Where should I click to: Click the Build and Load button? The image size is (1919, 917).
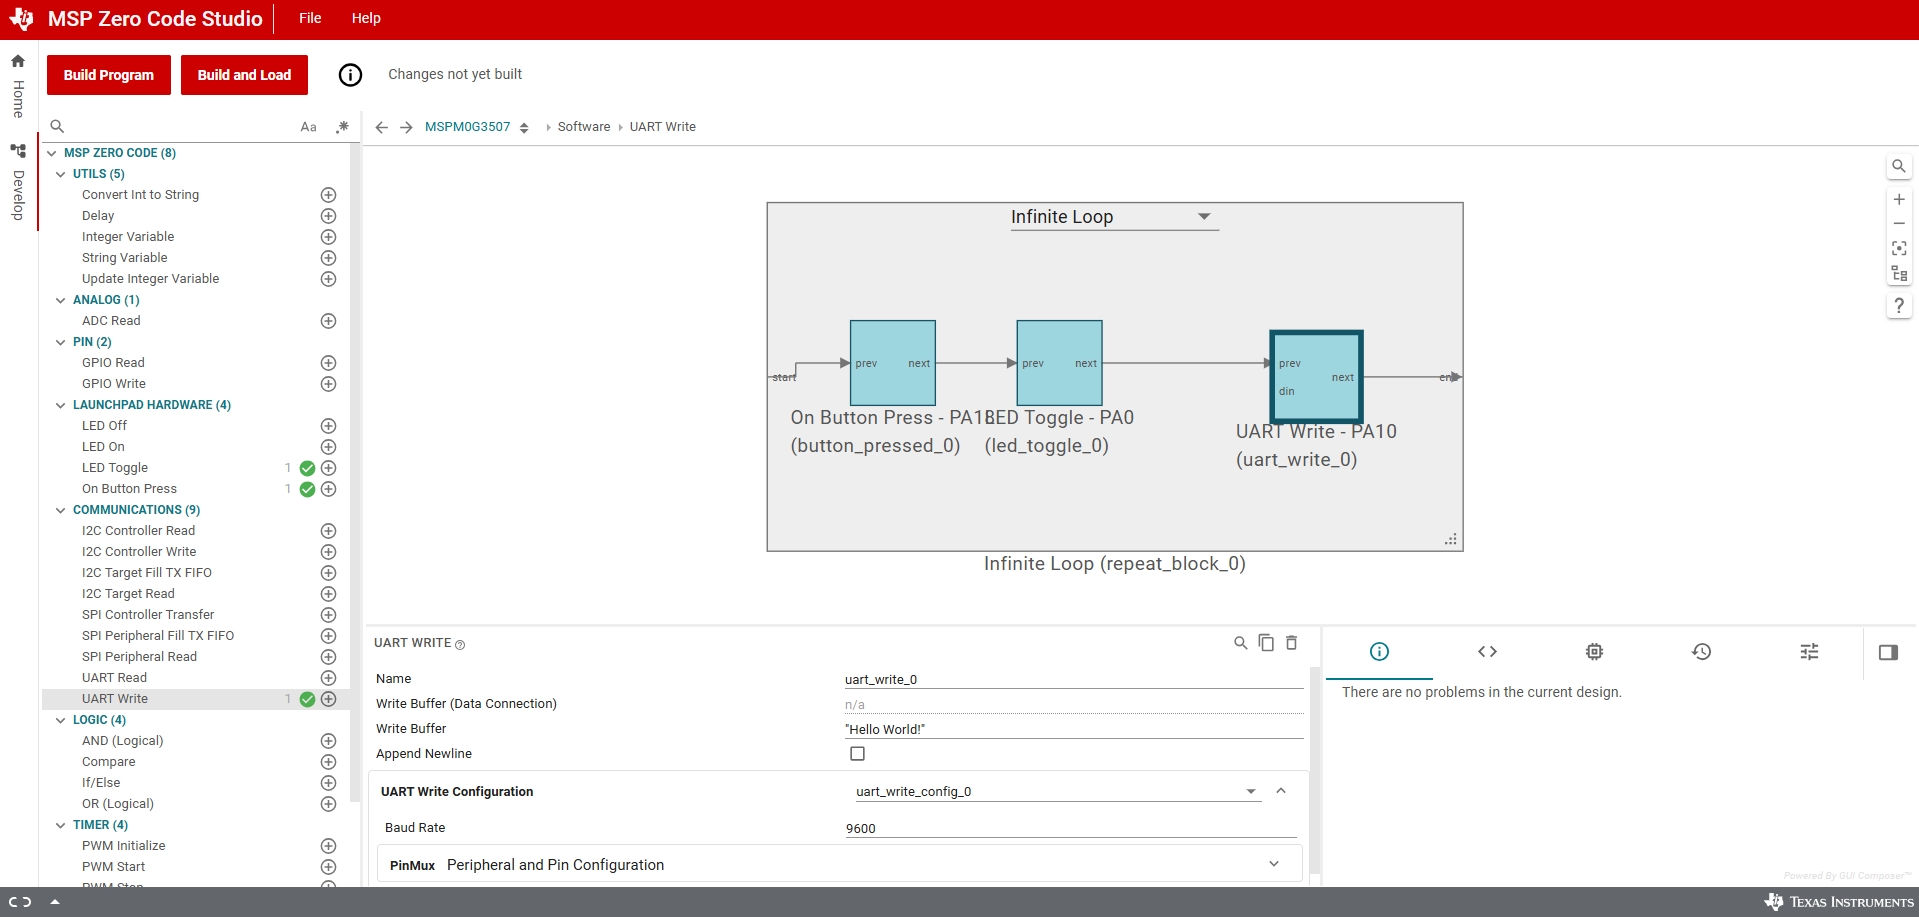(244, 75)
